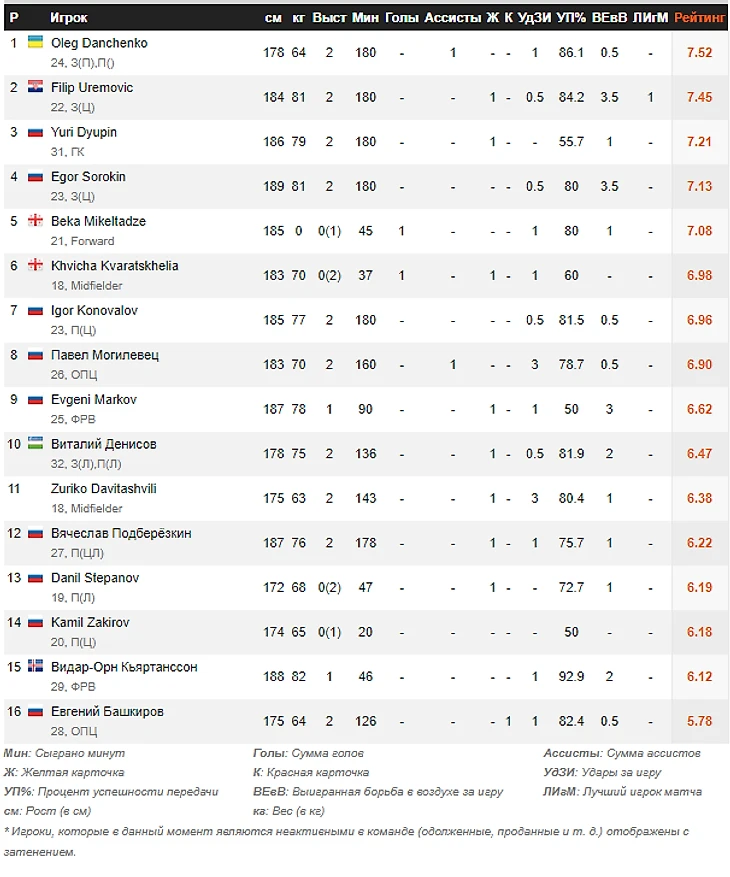Click the Russian flag beside Kamil Zakirov
This screenshot has height=877, width=730.
(x=35, y=622)
